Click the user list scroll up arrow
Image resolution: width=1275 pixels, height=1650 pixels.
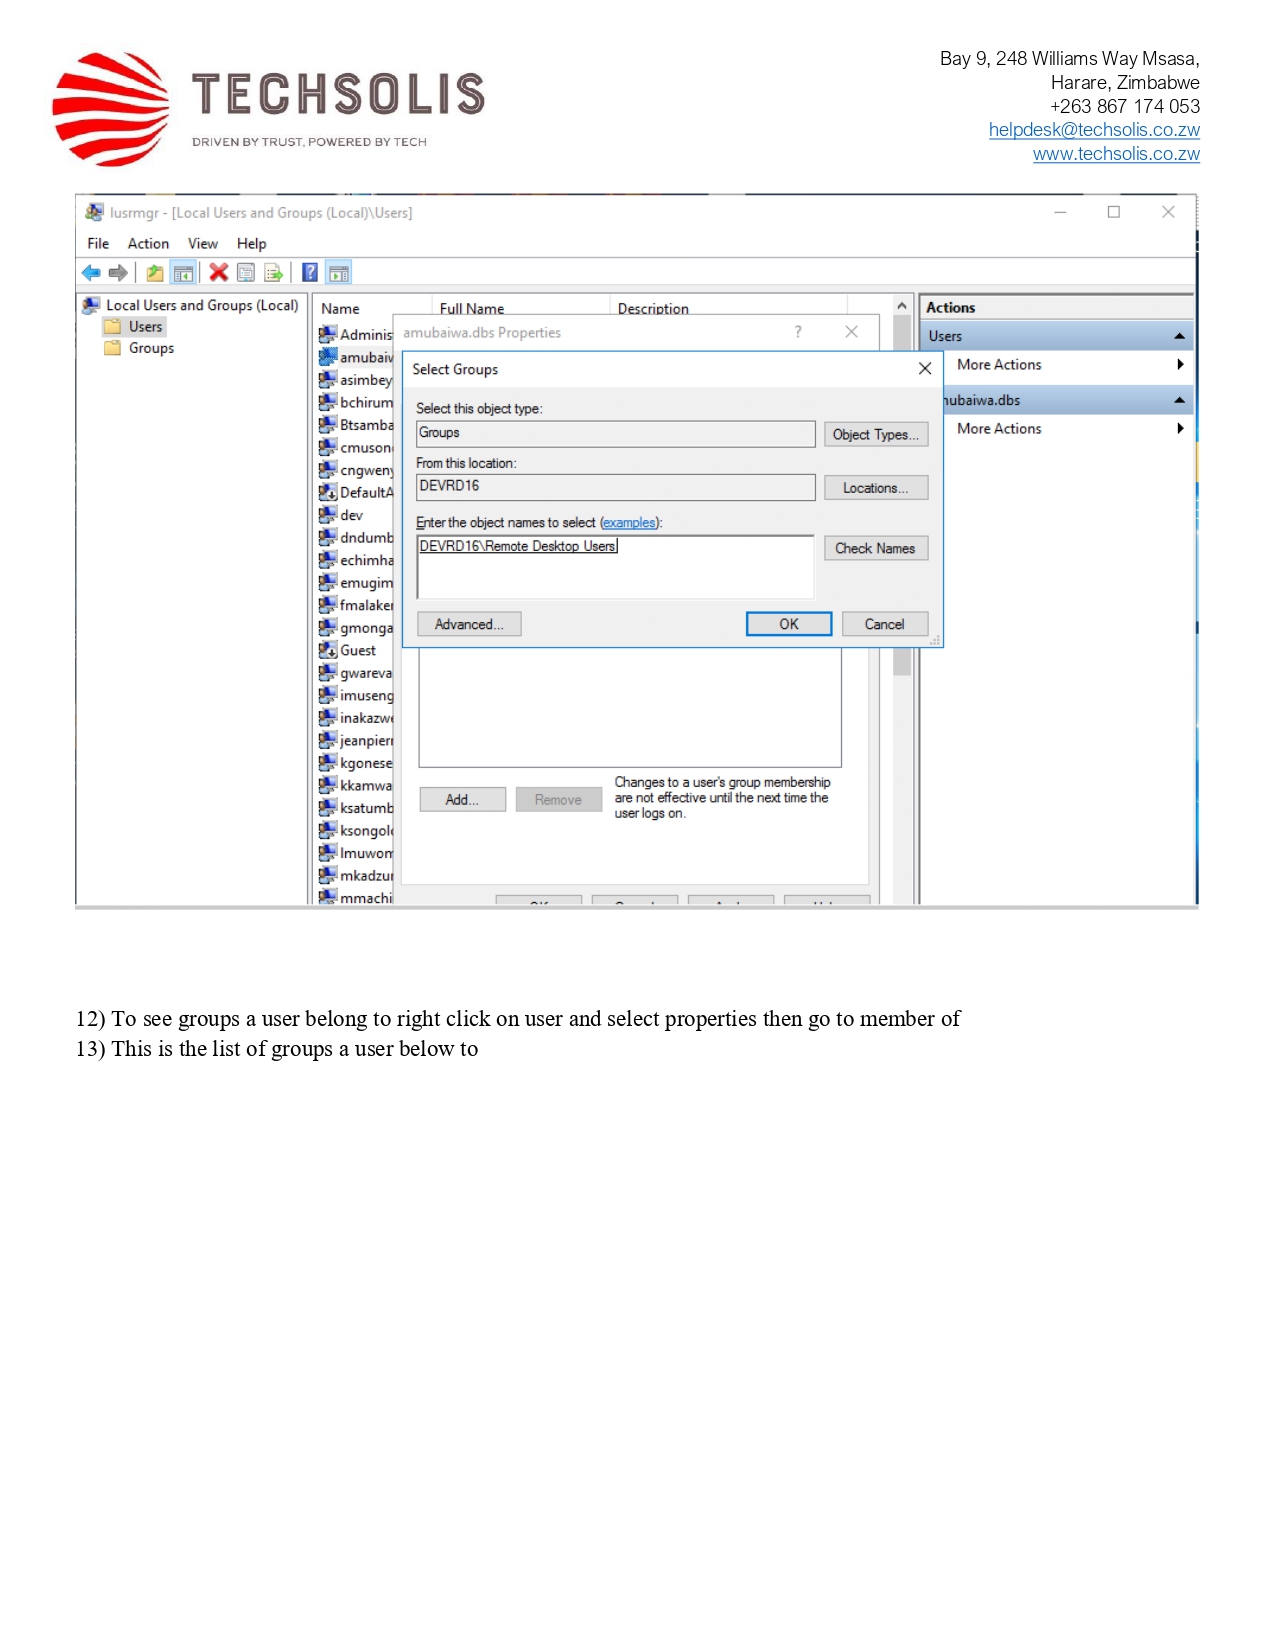click(902, 306)
